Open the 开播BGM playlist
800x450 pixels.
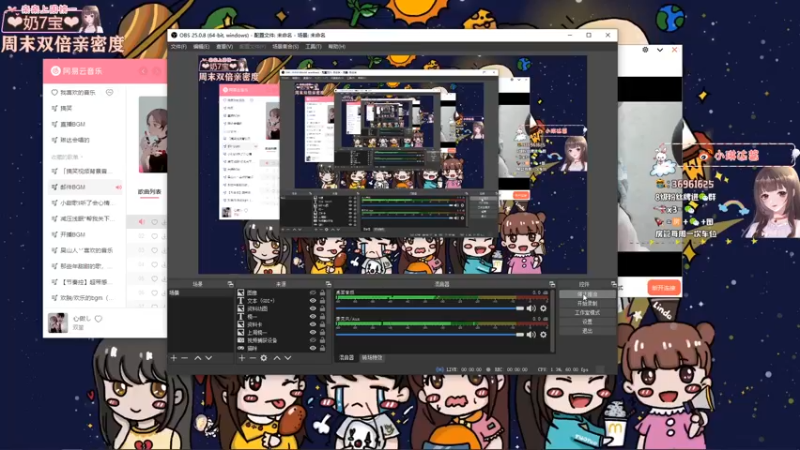72,235
